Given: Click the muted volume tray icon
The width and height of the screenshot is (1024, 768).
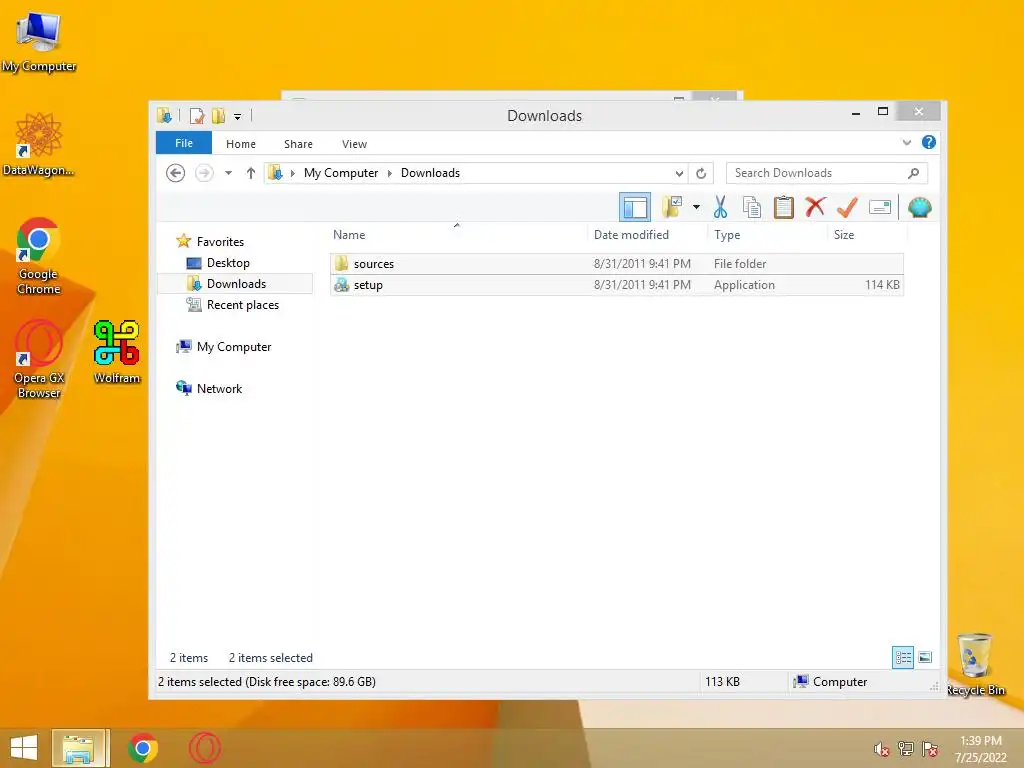Looking at the screenshot, I should [882, 749].
